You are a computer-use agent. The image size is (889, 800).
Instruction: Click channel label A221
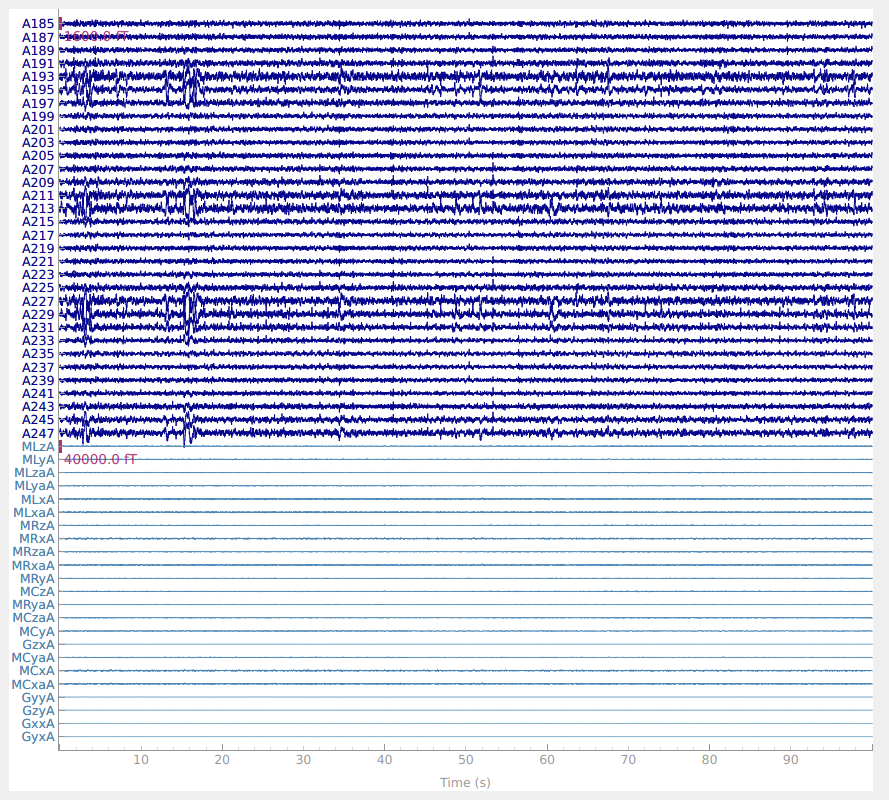coord(38,261)
